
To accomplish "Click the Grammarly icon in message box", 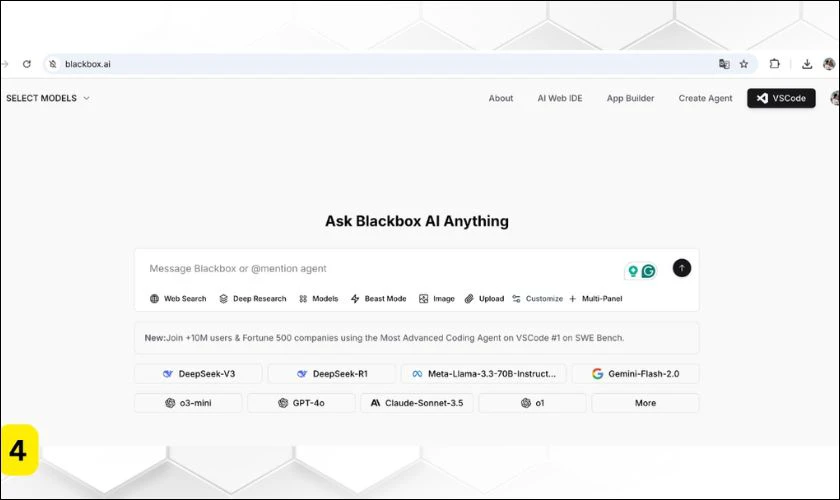I will [648, 271].
